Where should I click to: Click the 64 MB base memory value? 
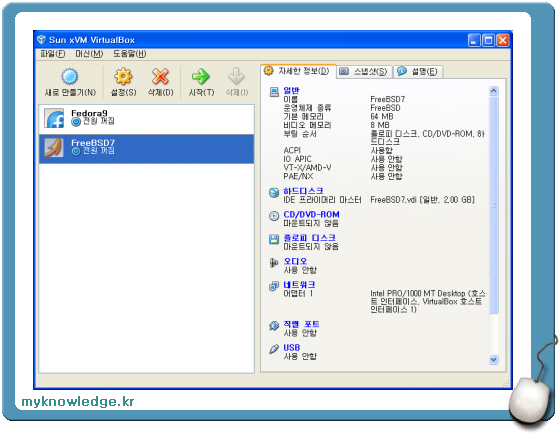click(382, 116)
